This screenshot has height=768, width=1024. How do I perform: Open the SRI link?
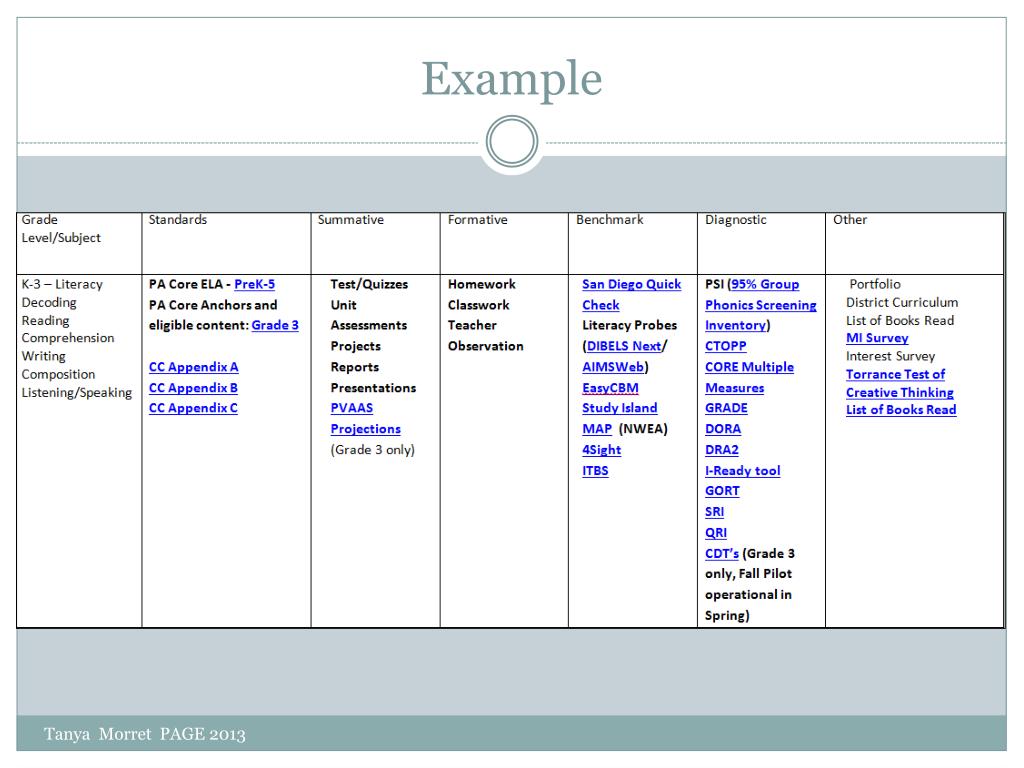[714, 512]
